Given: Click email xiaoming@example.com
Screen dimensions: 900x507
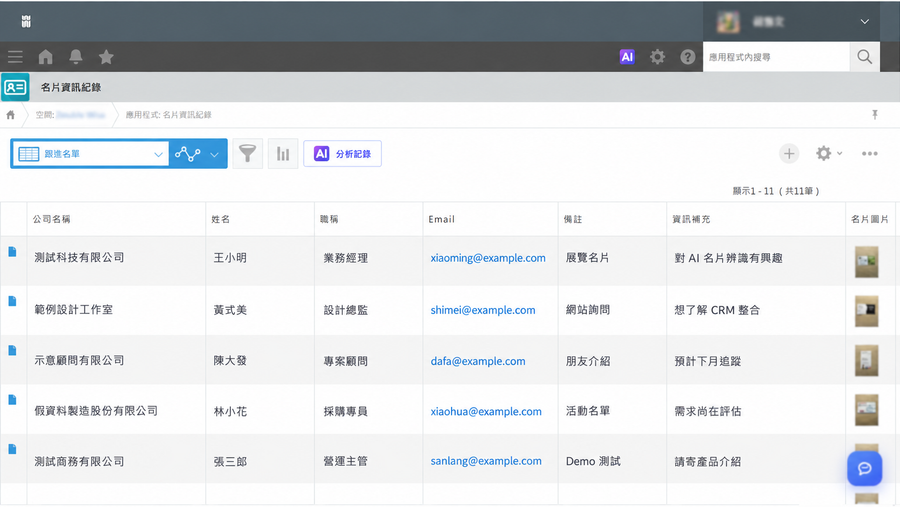Looking at the screenshot, I should point(488,258).
